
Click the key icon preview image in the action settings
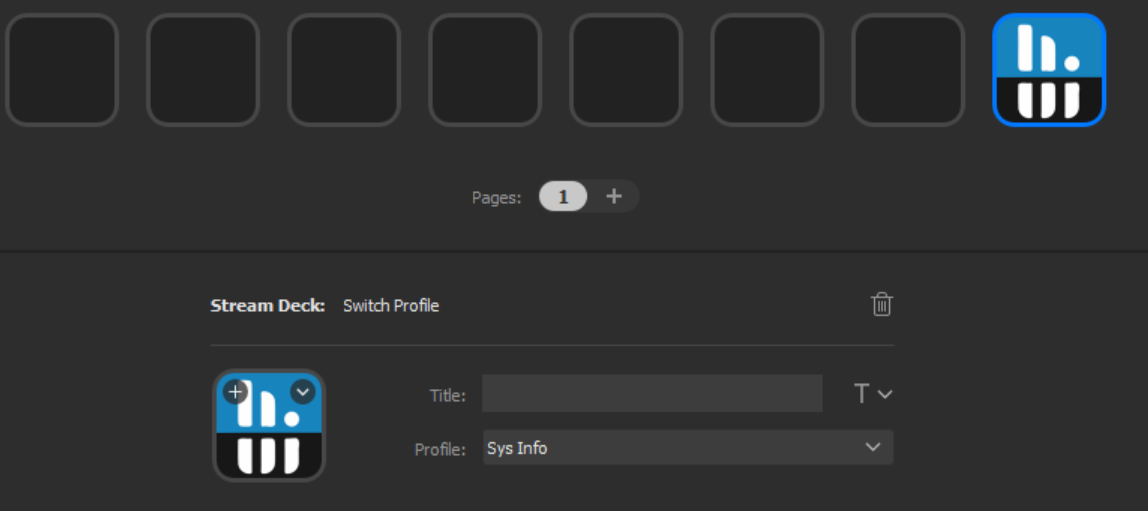[x=269, y=425]
